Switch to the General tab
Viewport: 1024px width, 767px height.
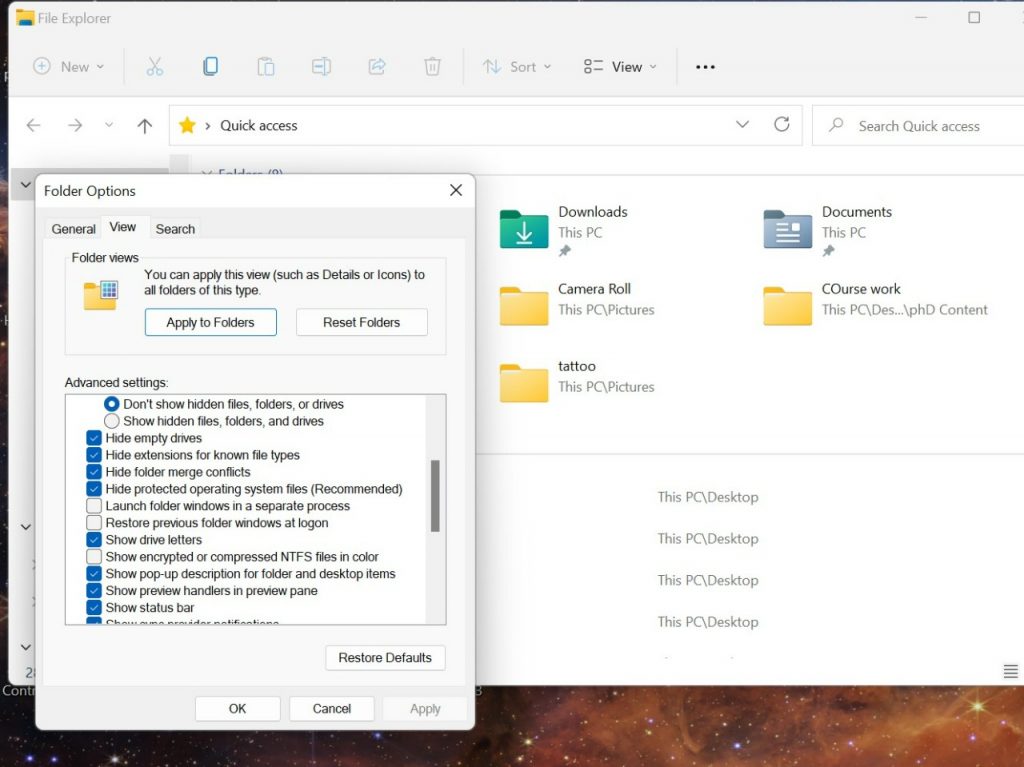pos(73,229)
